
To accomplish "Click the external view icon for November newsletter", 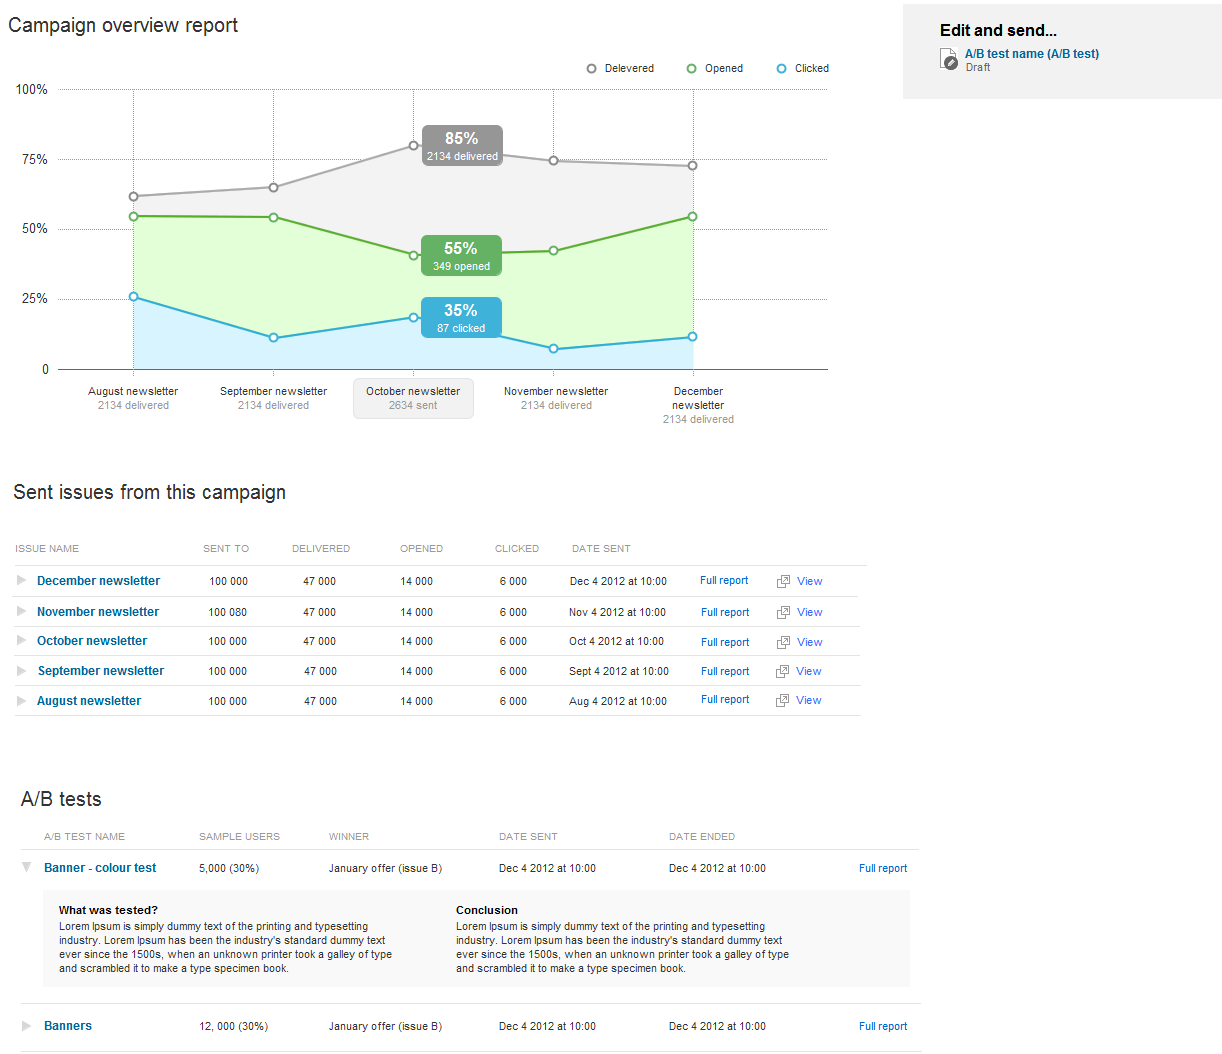I will [x=783, y=612].
